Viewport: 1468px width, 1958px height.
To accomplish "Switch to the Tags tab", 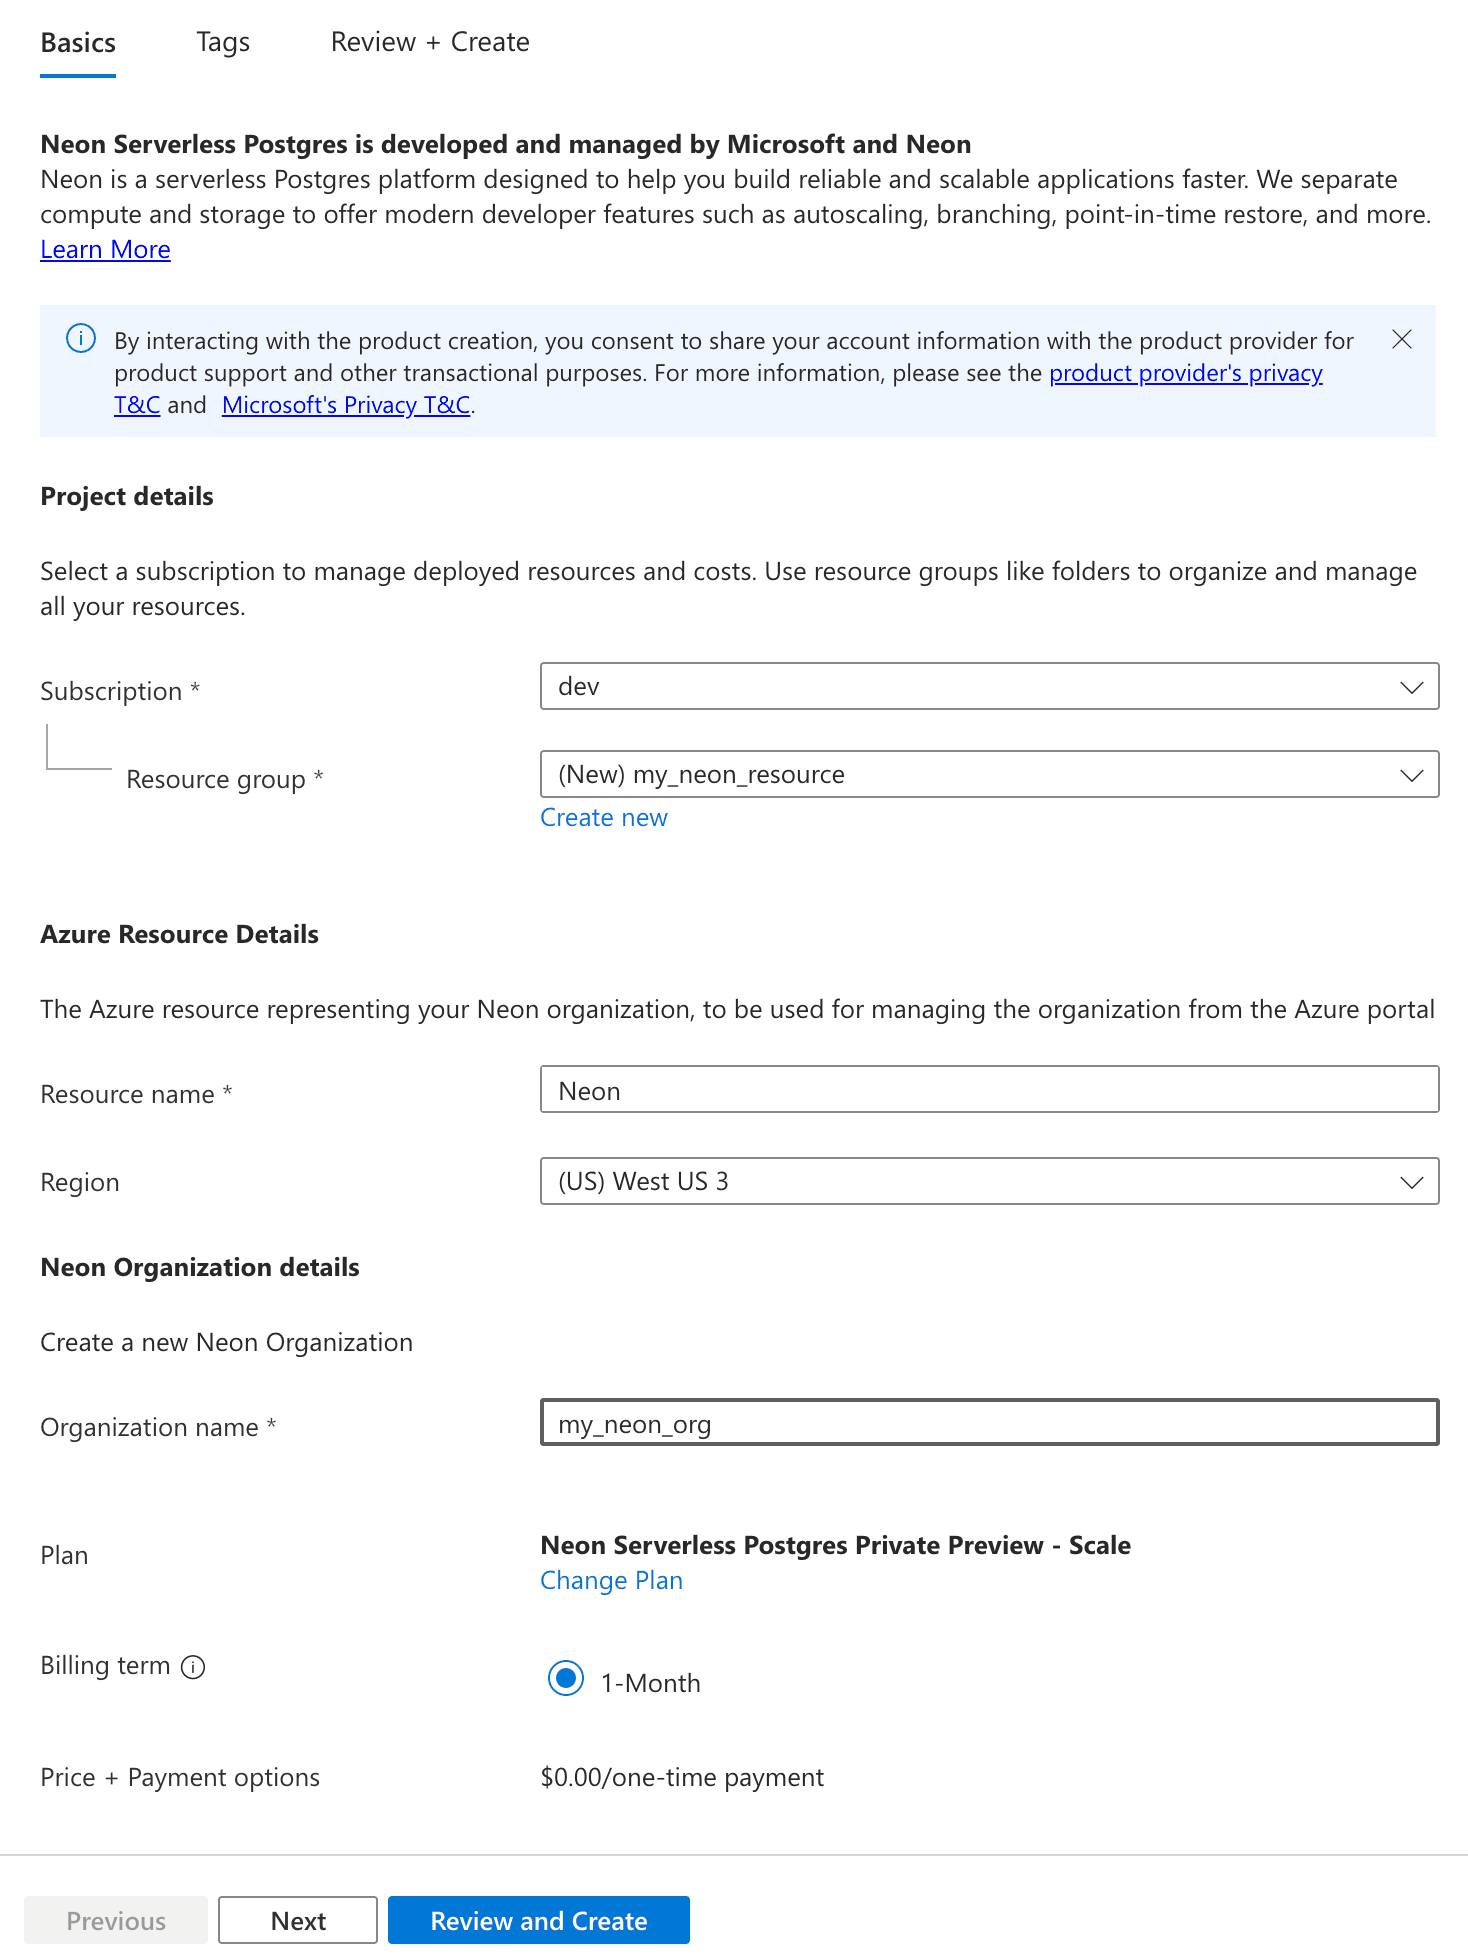I will tap(222, 42).
